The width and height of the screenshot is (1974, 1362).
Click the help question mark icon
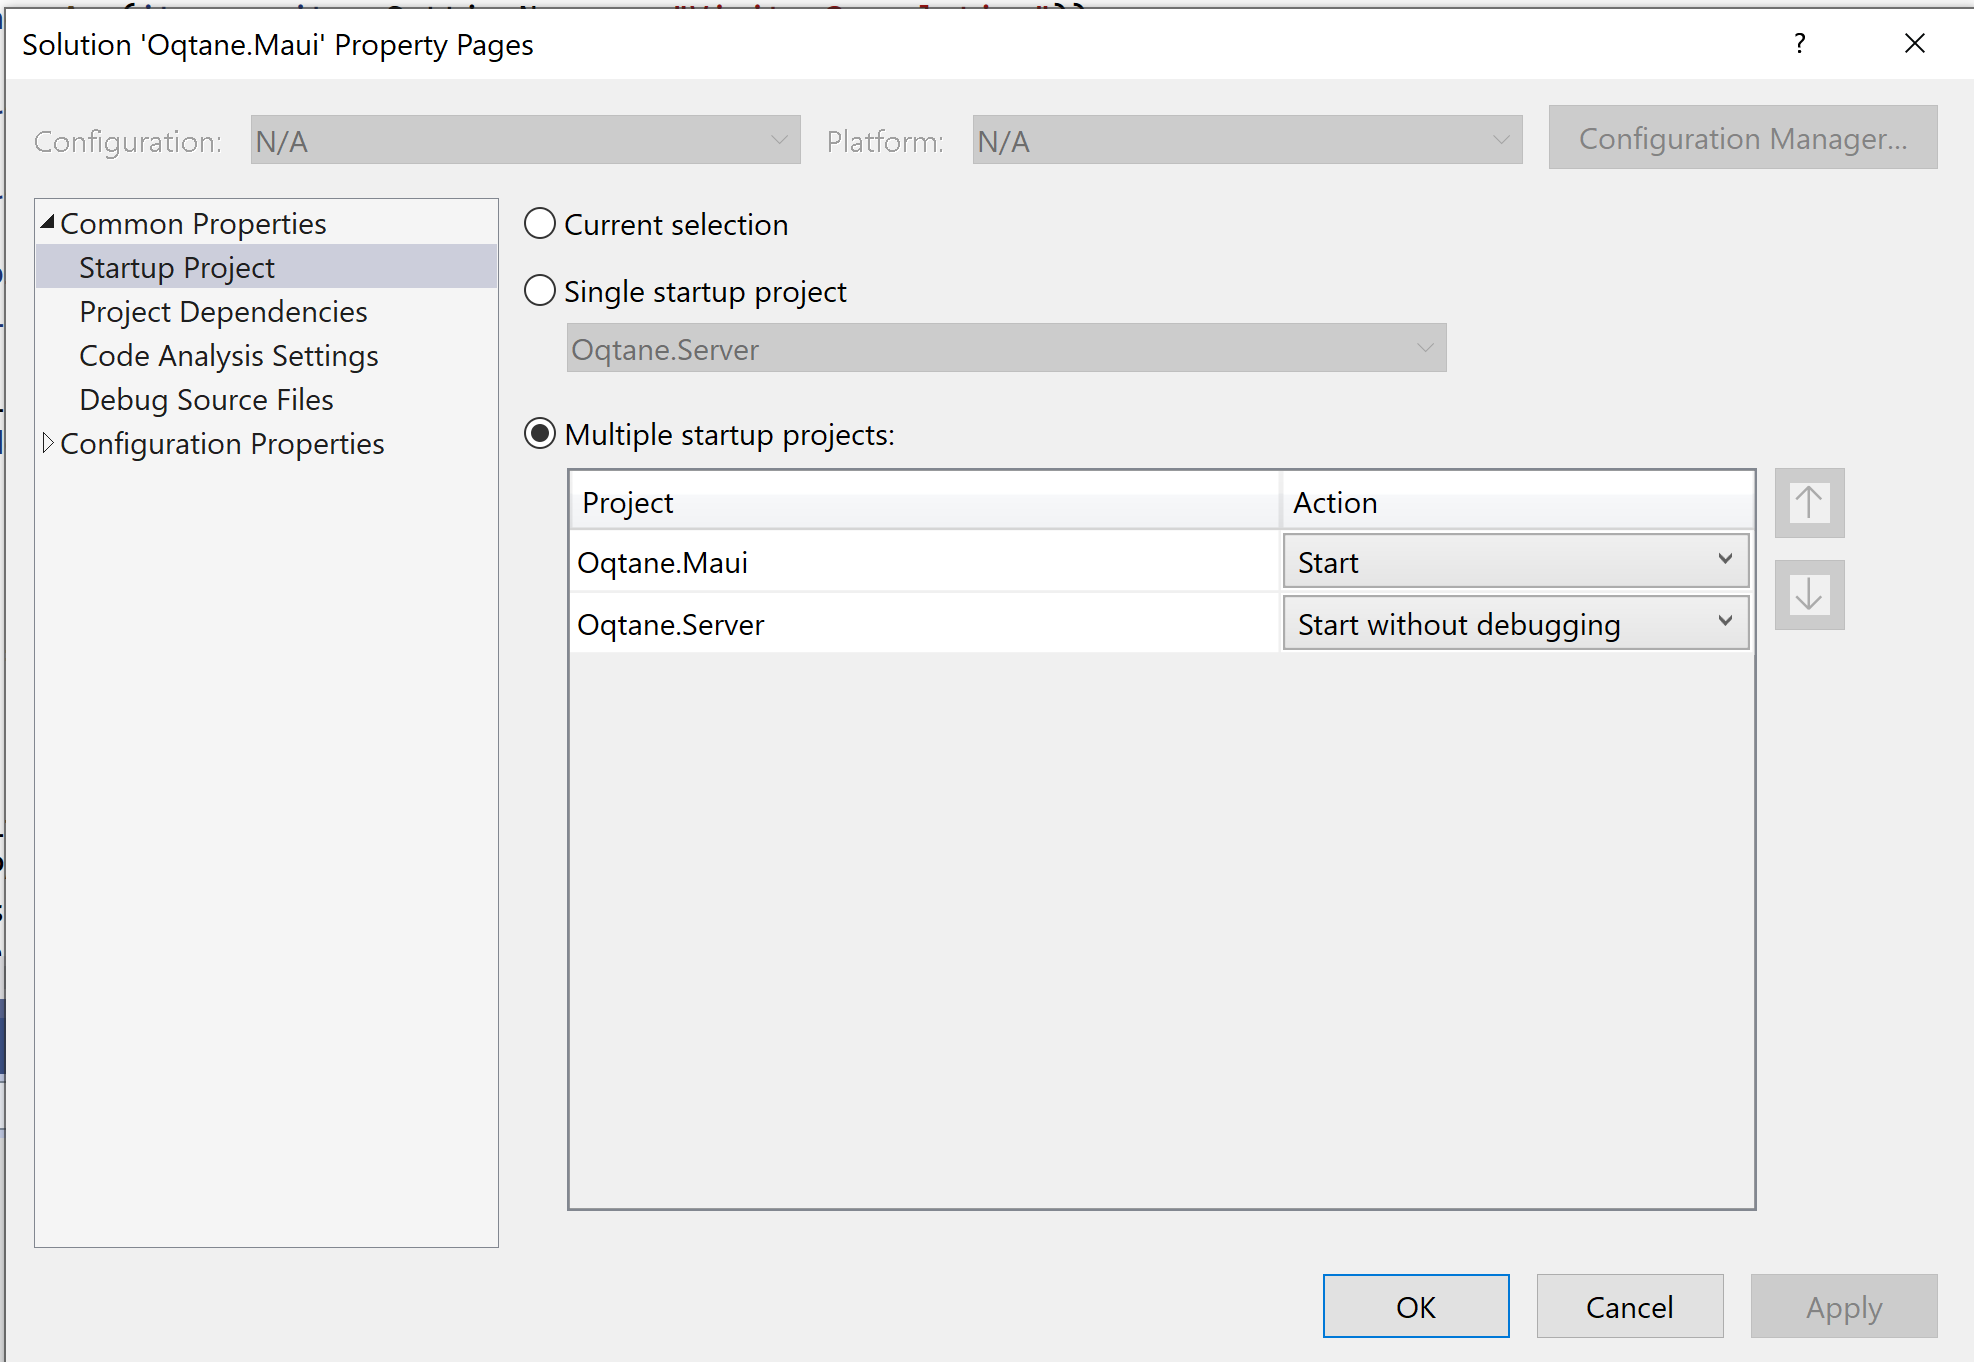click(x=1799, y=43)
